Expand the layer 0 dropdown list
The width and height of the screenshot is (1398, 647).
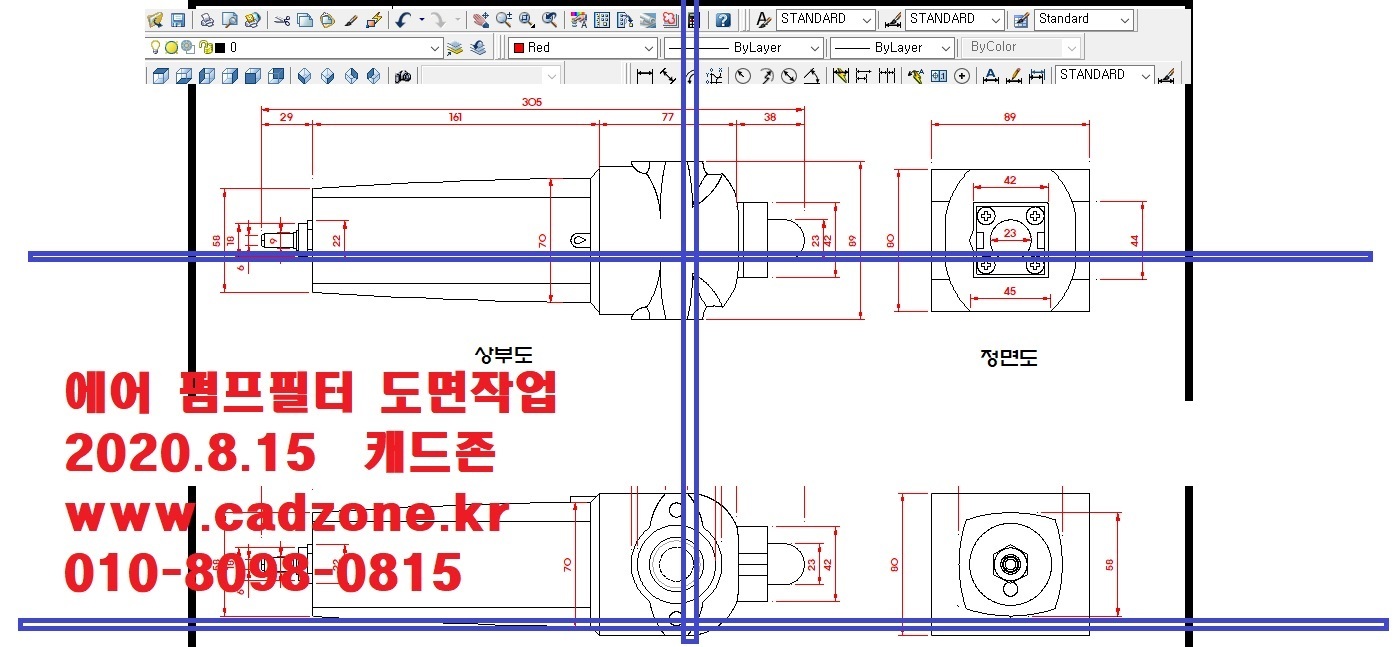435,48
